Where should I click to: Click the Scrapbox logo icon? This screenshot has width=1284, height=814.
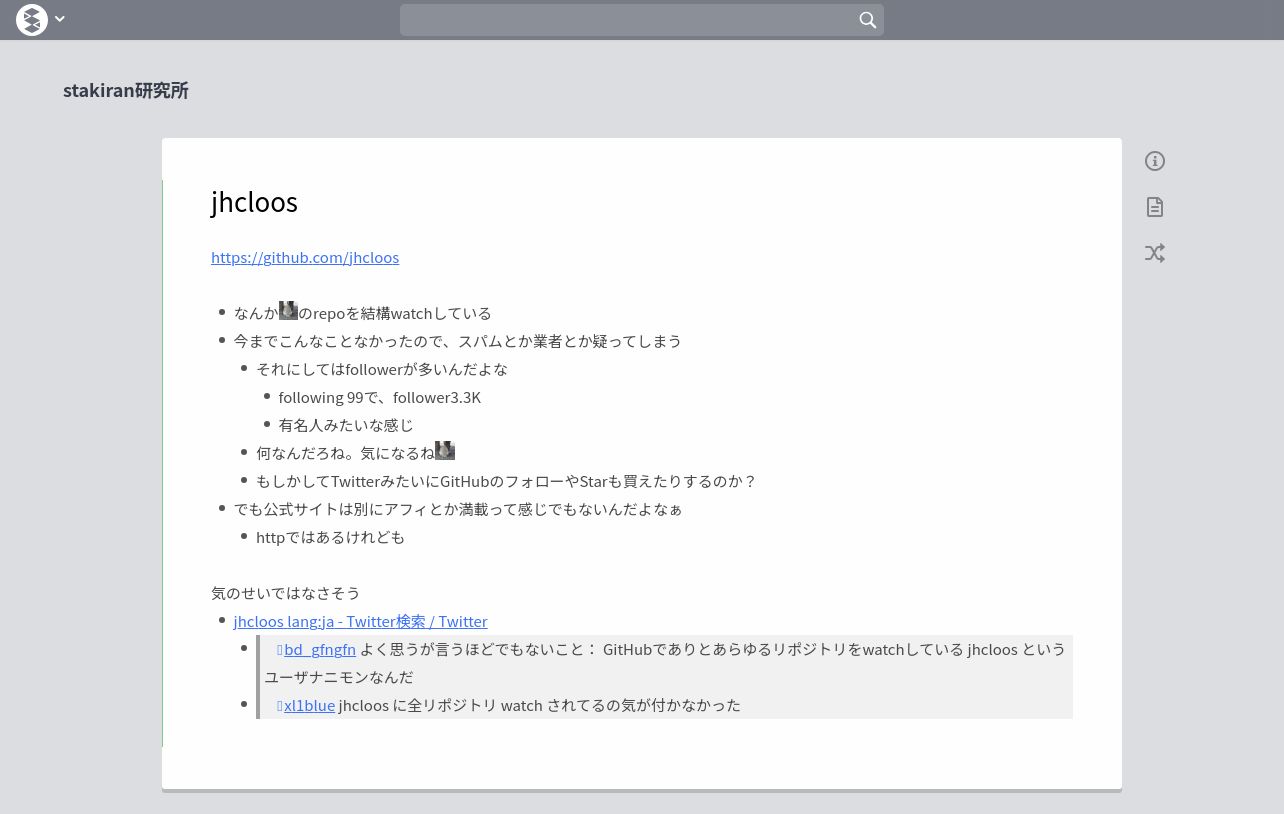tap(32, 20)
